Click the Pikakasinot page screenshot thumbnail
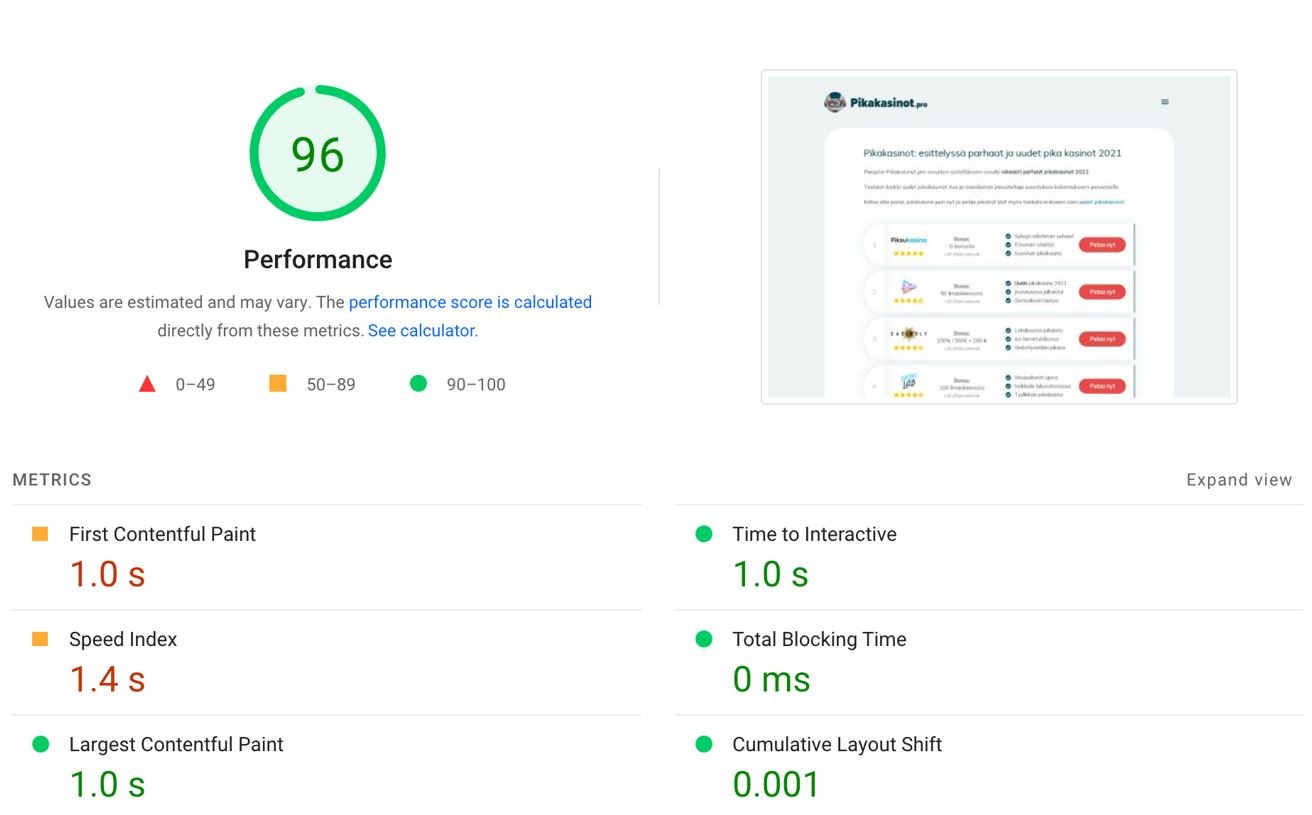This screenshot has width=1312, height=815. pyautogui.click(x=998, y=237)
